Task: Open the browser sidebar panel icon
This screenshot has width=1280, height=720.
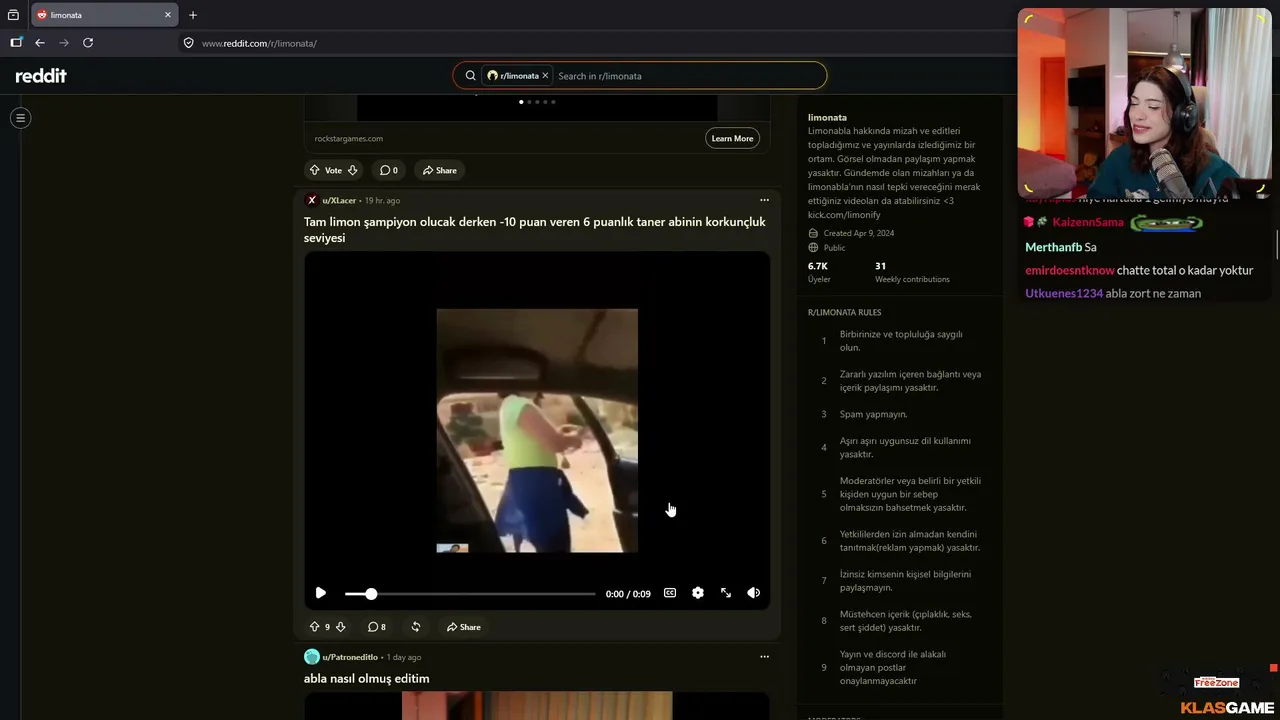Action: tap(16, 43)
